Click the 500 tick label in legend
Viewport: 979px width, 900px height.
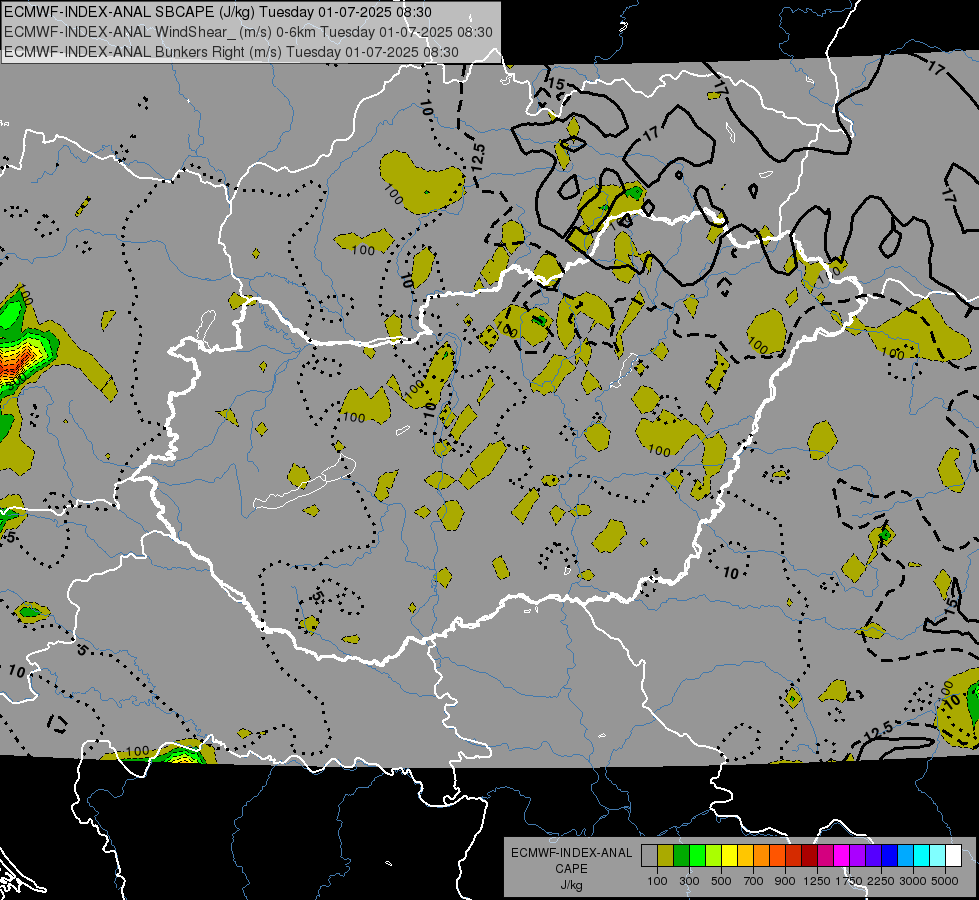(721, 881)
